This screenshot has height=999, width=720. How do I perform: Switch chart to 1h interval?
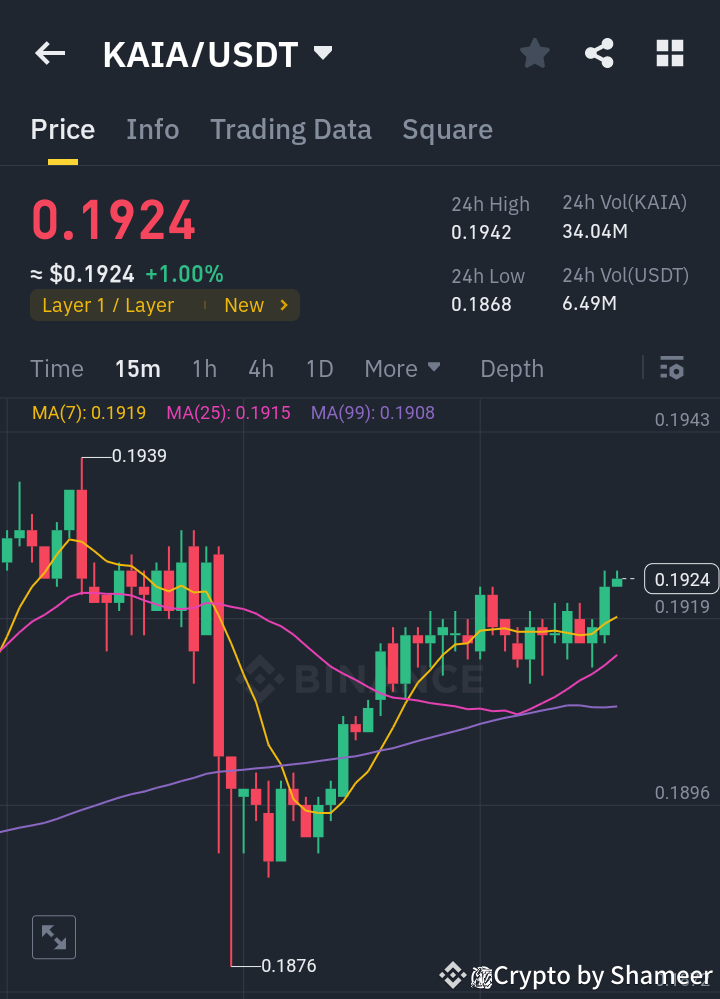pos(204,368)
